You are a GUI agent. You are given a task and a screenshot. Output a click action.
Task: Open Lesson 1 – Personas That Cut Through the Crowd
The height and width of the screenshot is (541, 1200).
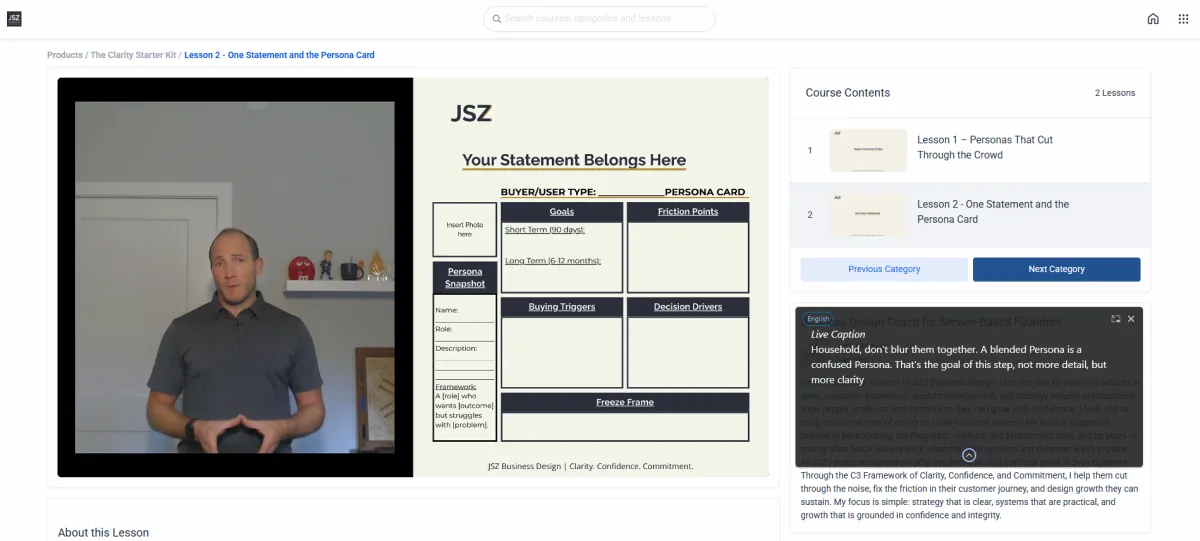(x=970, y=150)
